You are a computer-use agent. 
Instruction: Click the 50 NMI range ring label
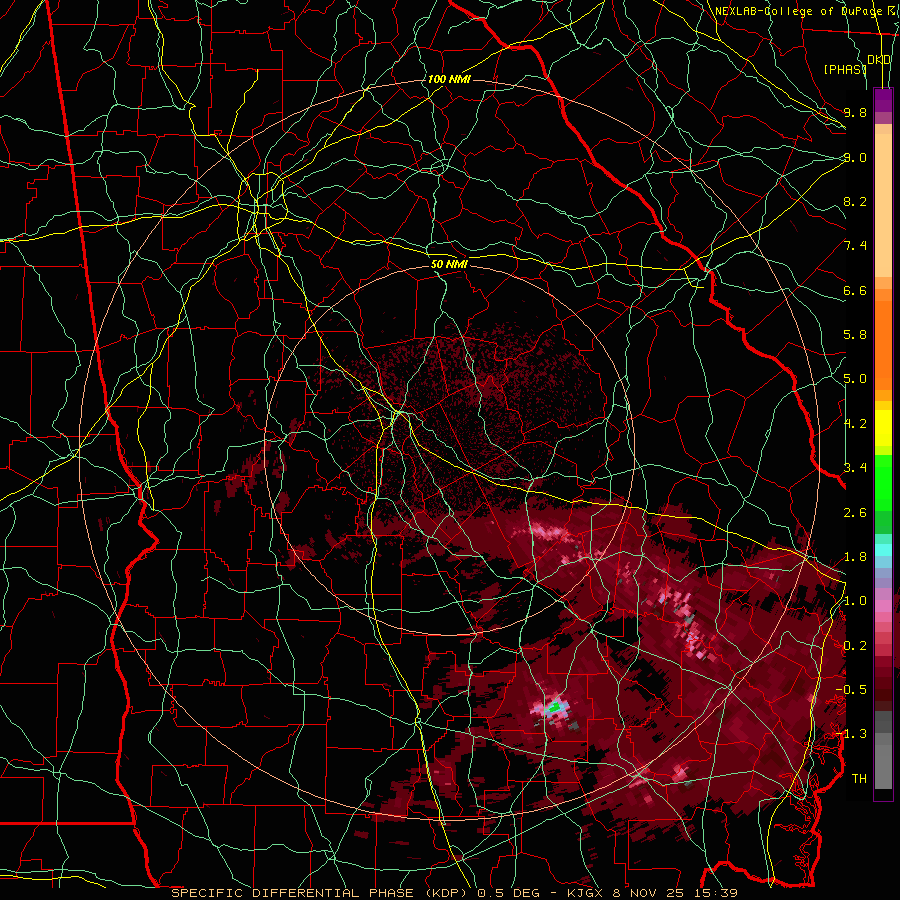point(449,264)
